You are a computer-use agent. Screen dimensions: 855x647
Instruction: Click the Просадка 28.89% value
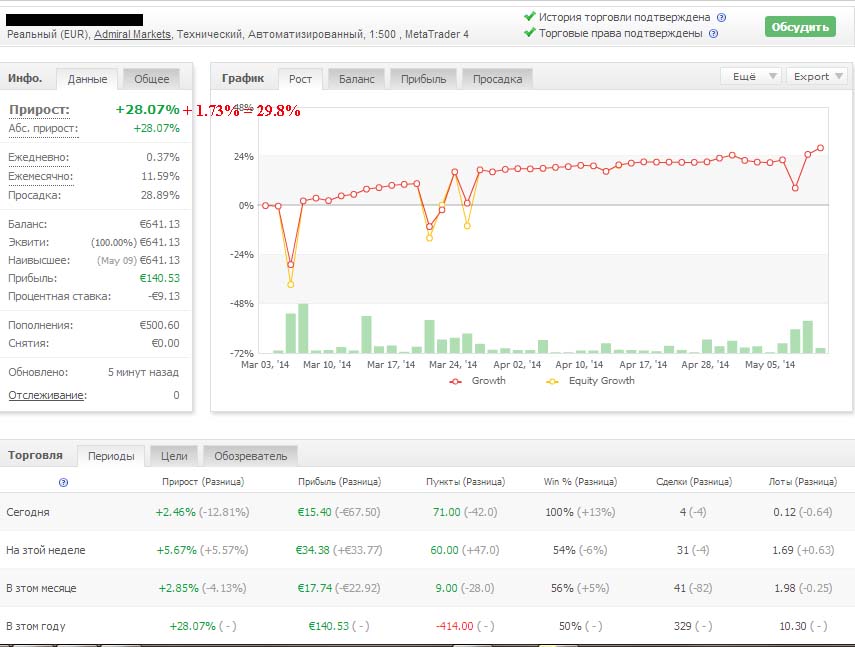point(160,195)
